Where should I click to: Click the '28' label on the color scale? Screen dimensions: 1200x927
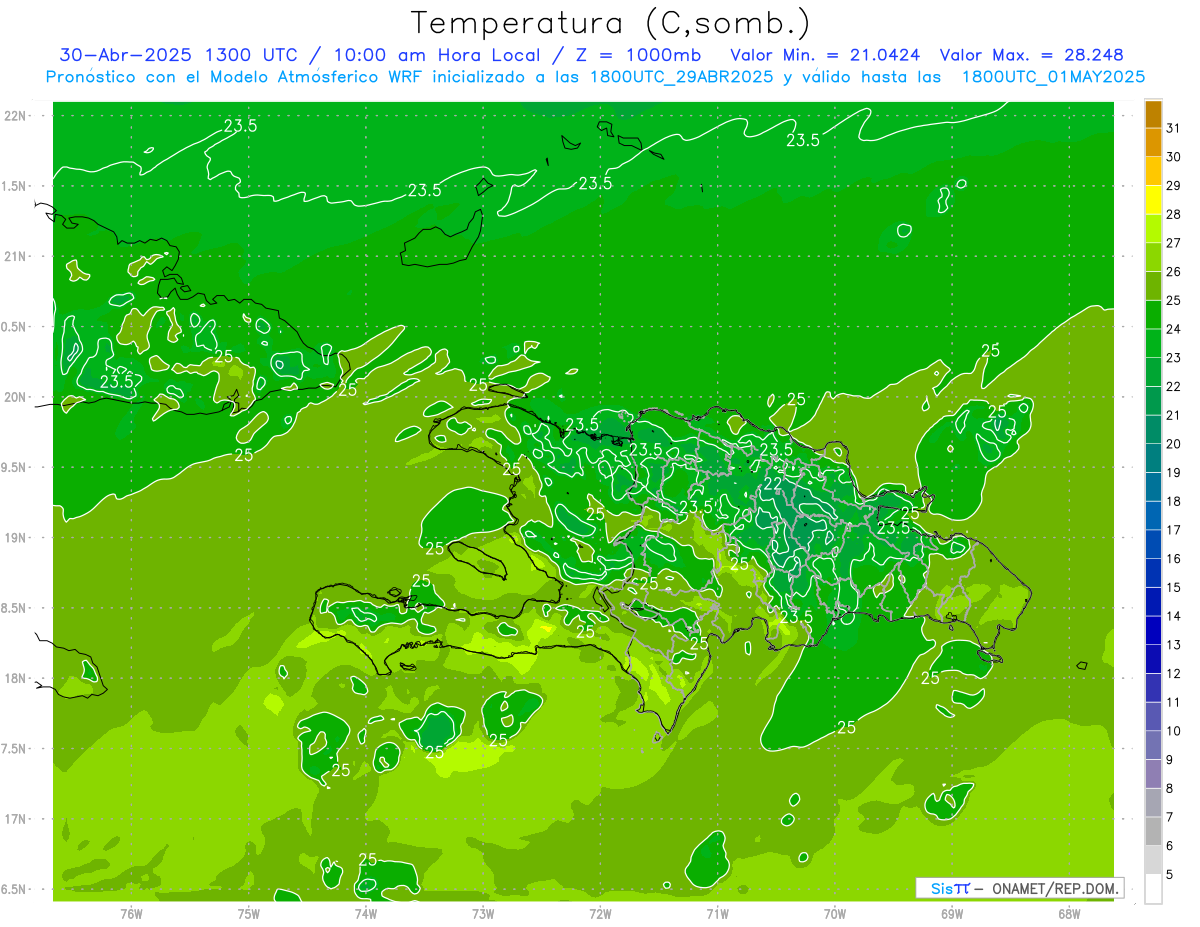tap(1174, 214)
